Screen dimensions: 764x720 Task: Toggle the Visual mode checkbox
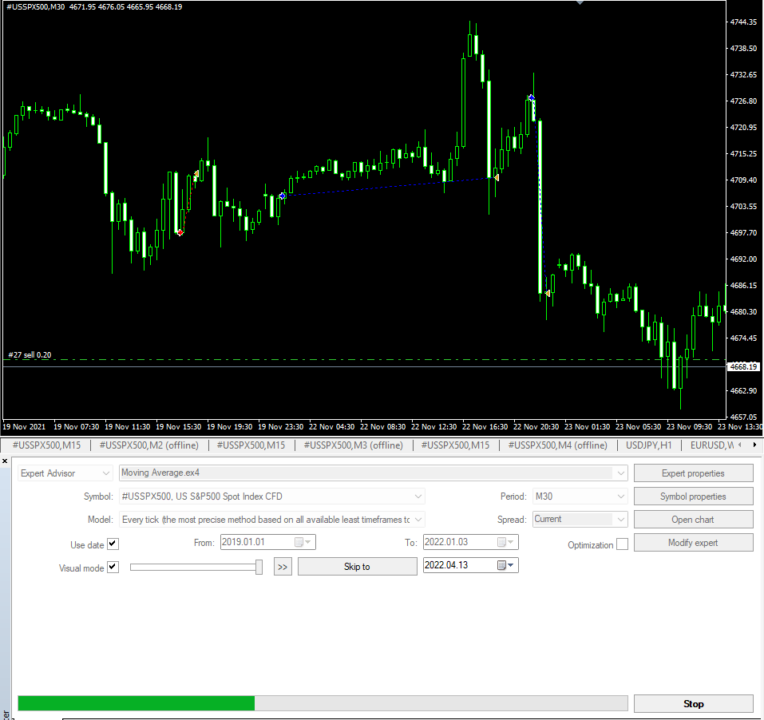(x=113, y=567)
